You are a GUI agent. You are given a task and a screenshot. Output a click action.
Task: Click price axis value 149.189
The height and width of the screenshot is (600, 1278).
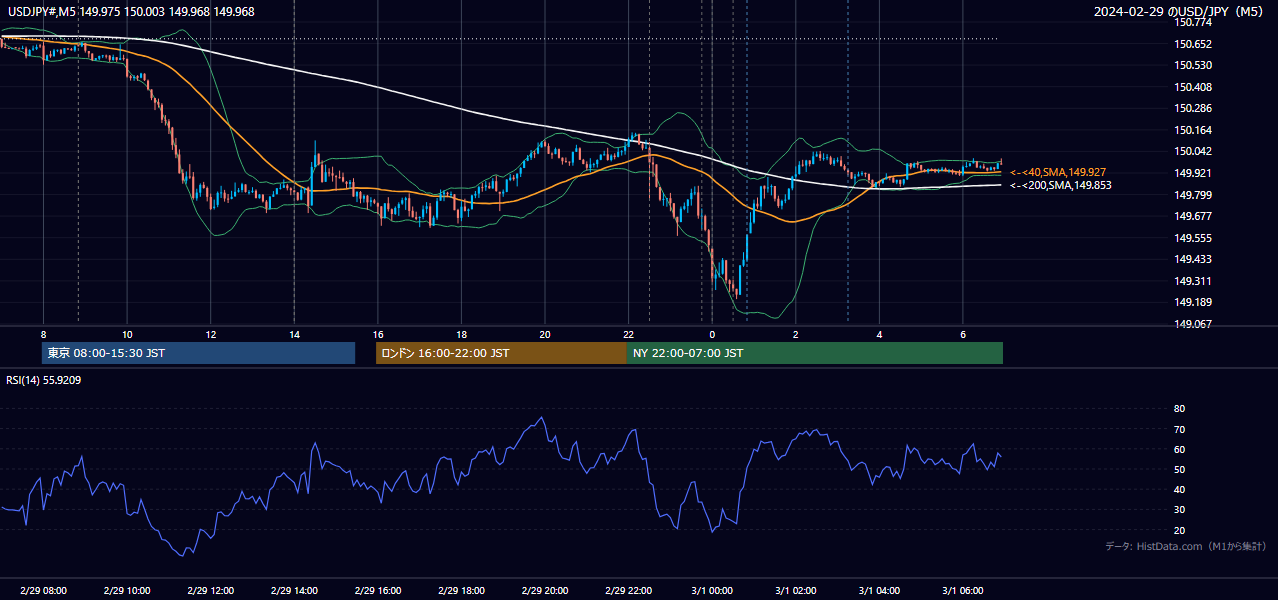click(1193, 302)
